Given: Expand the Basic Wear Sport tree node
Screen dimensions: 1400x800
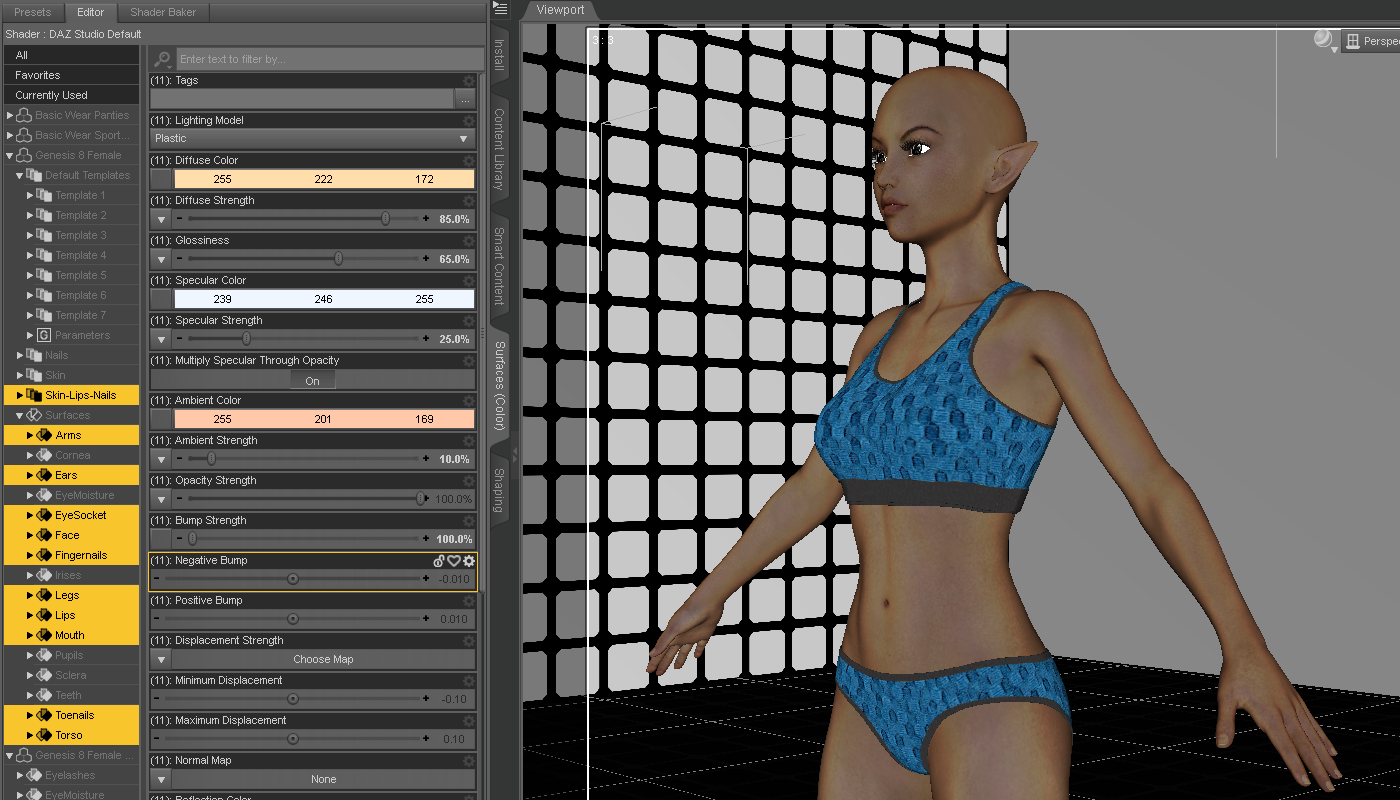Looking at the screenshot, I should tap(10, 135).
